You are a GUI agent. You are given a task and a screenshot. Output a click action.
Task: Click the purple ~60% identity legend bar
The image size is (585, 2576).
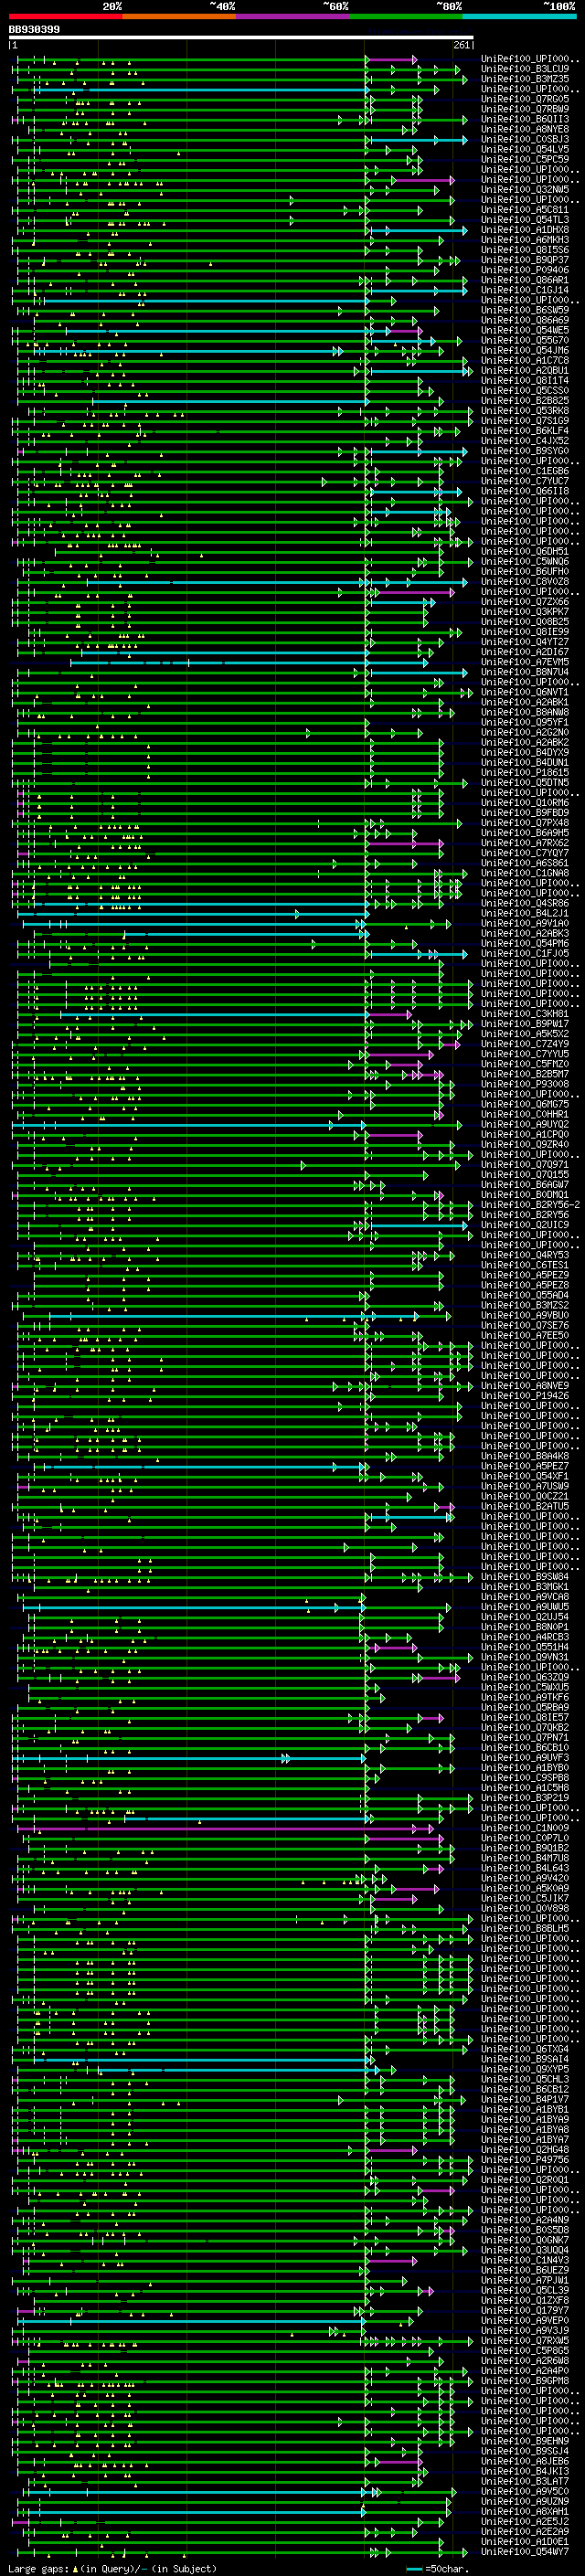[x=292, y=16]
